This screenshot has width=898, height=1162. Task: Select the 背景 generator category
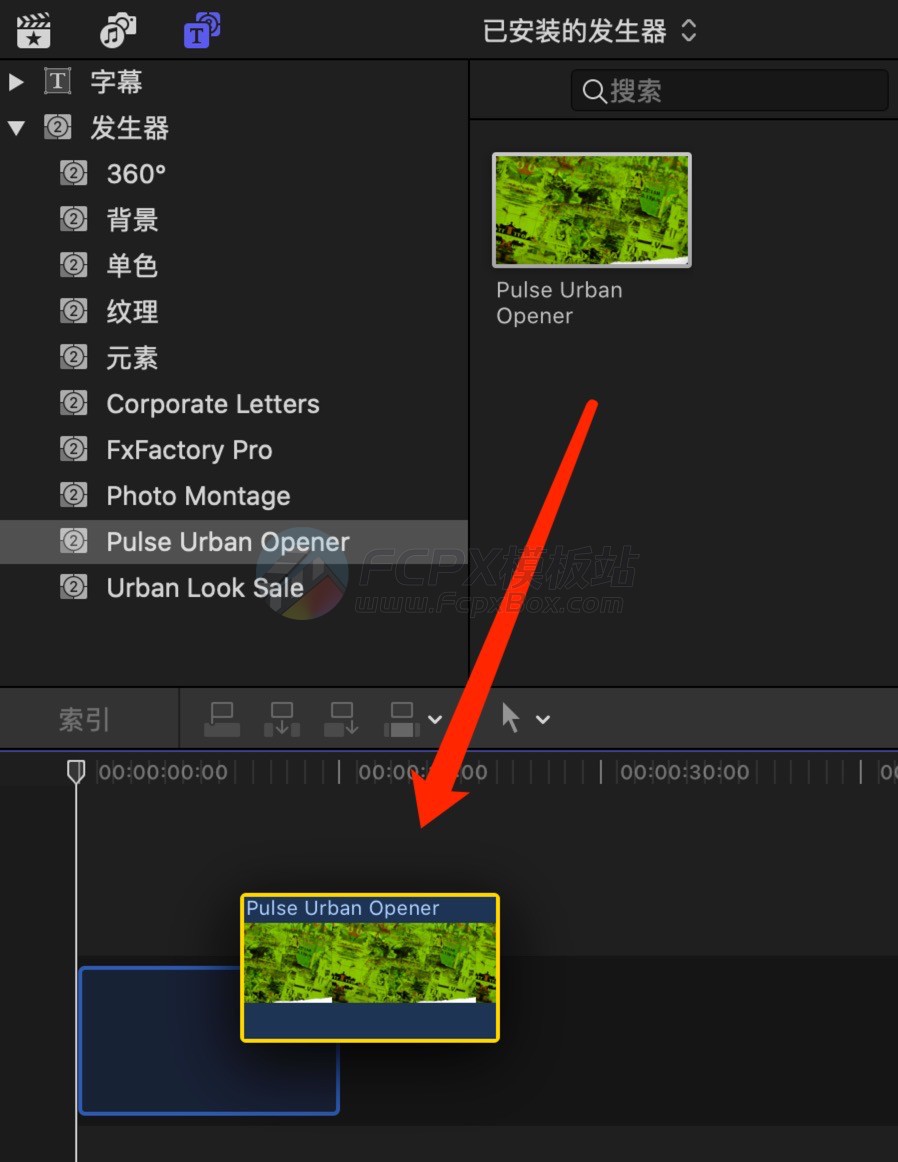click(133, 220)
